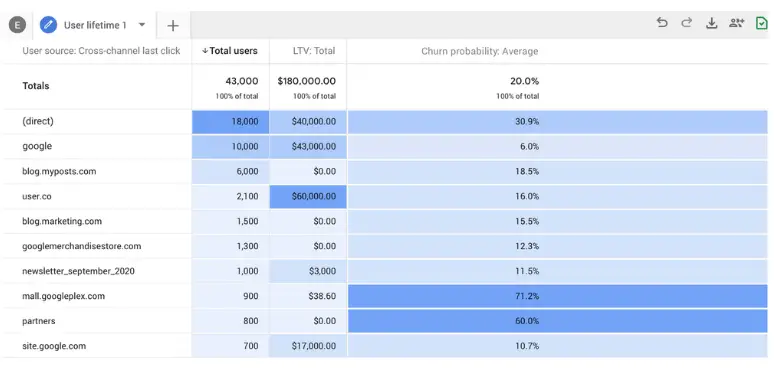Select the (direct) source row label
The width and height of the screenshot is (777, 369).
(x=38, y=121)
